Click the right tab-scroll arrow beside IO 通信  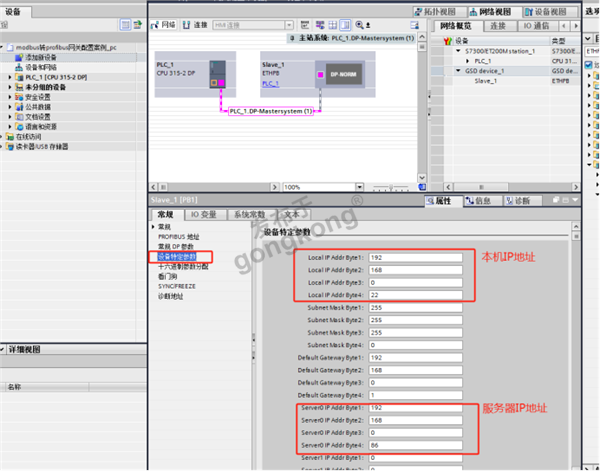[x=575, y=26]
